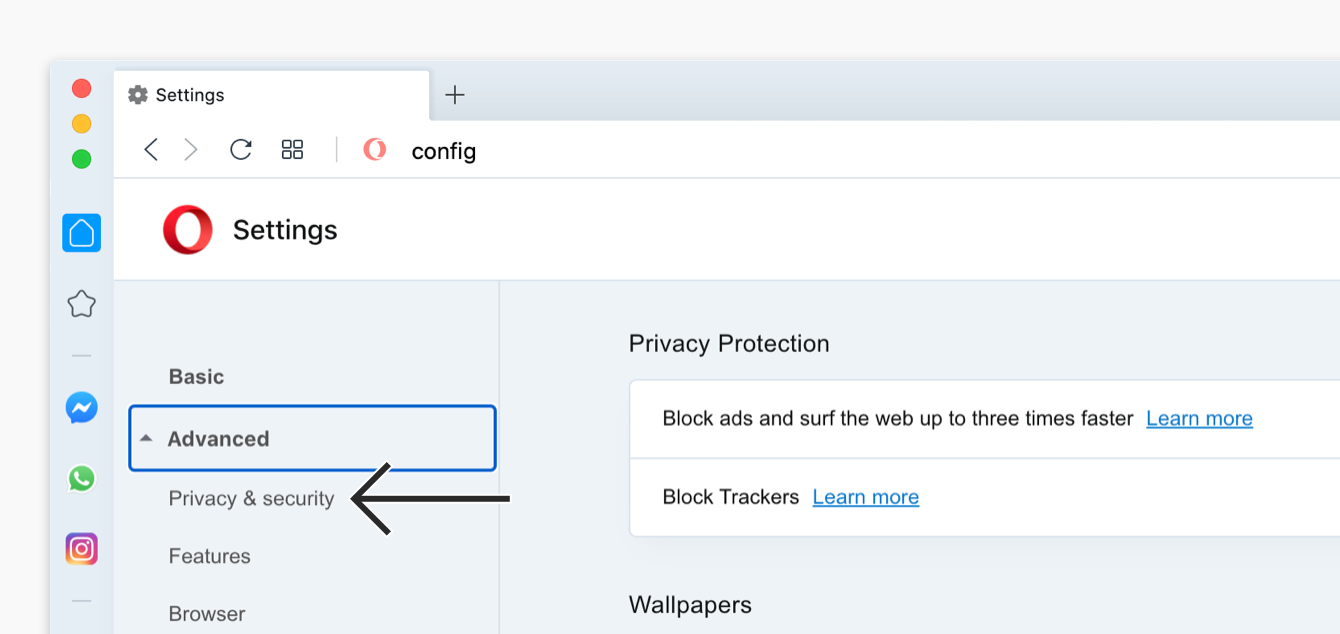Image resolution: width=1340 pixels, height=634 pixels.
Task: Launch Messenger from the sidebar
Action: coord(81,407)
